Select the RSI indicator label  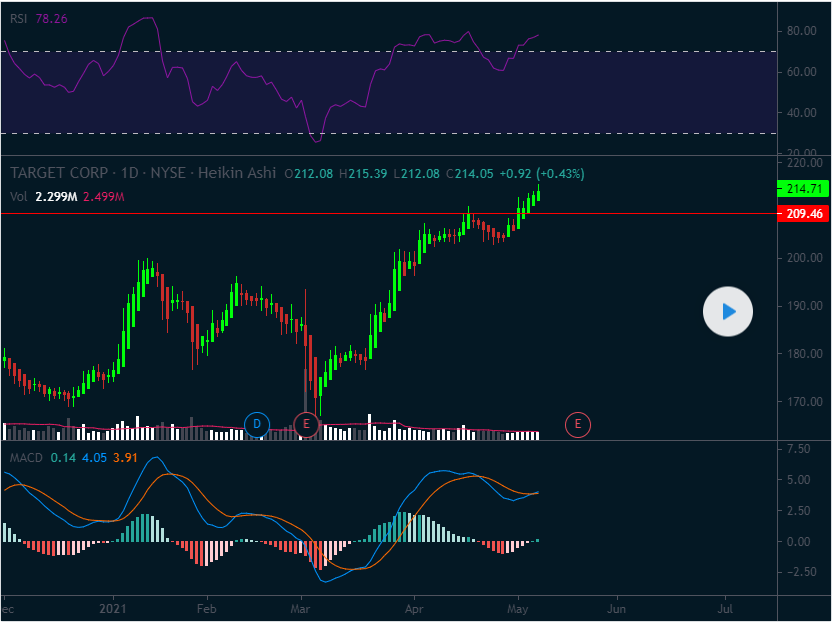pyautogui.click(x=19, y=18)
